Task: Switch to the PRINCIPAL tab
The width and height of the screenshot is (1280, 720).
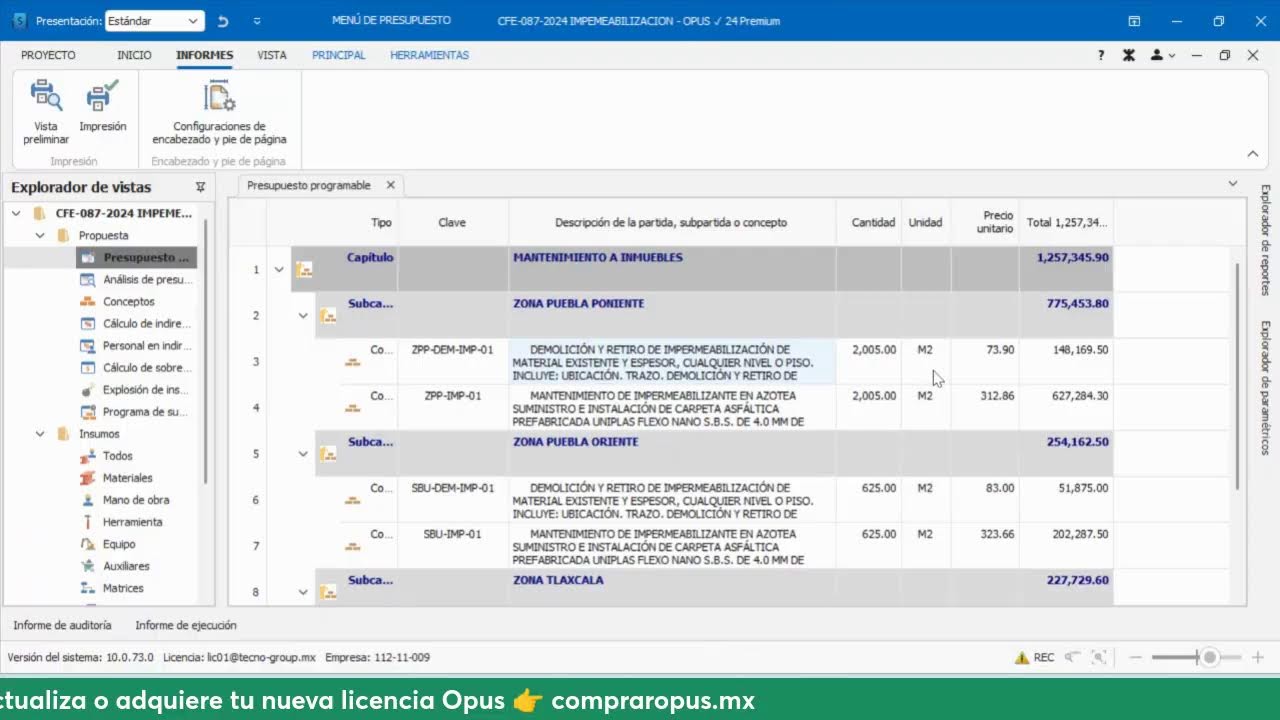Action: pos(339,56)
